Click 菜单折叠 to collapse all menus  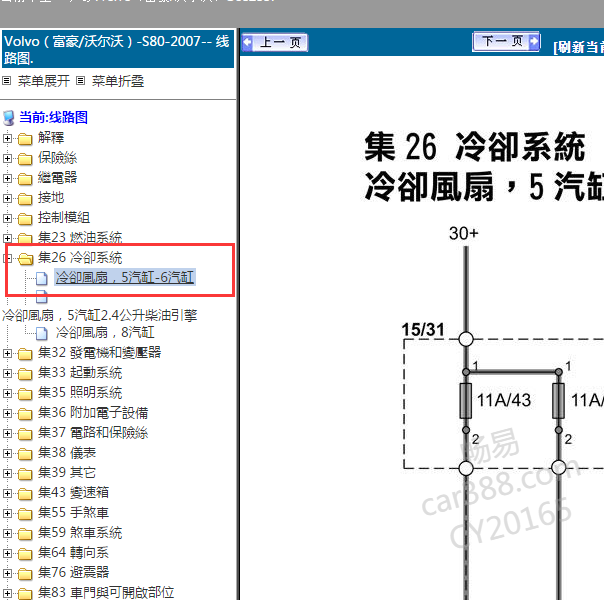[118, 81]
